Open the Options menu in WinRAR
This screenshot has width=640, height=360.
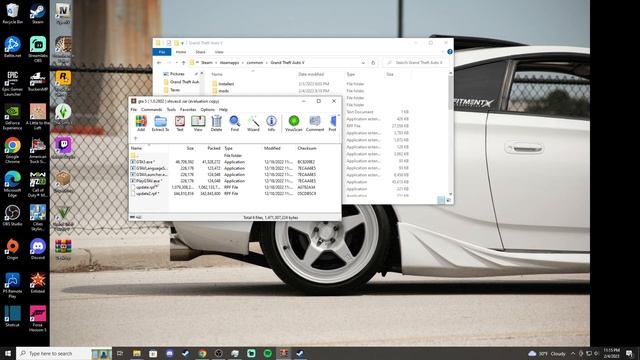[x=207, y=110]
